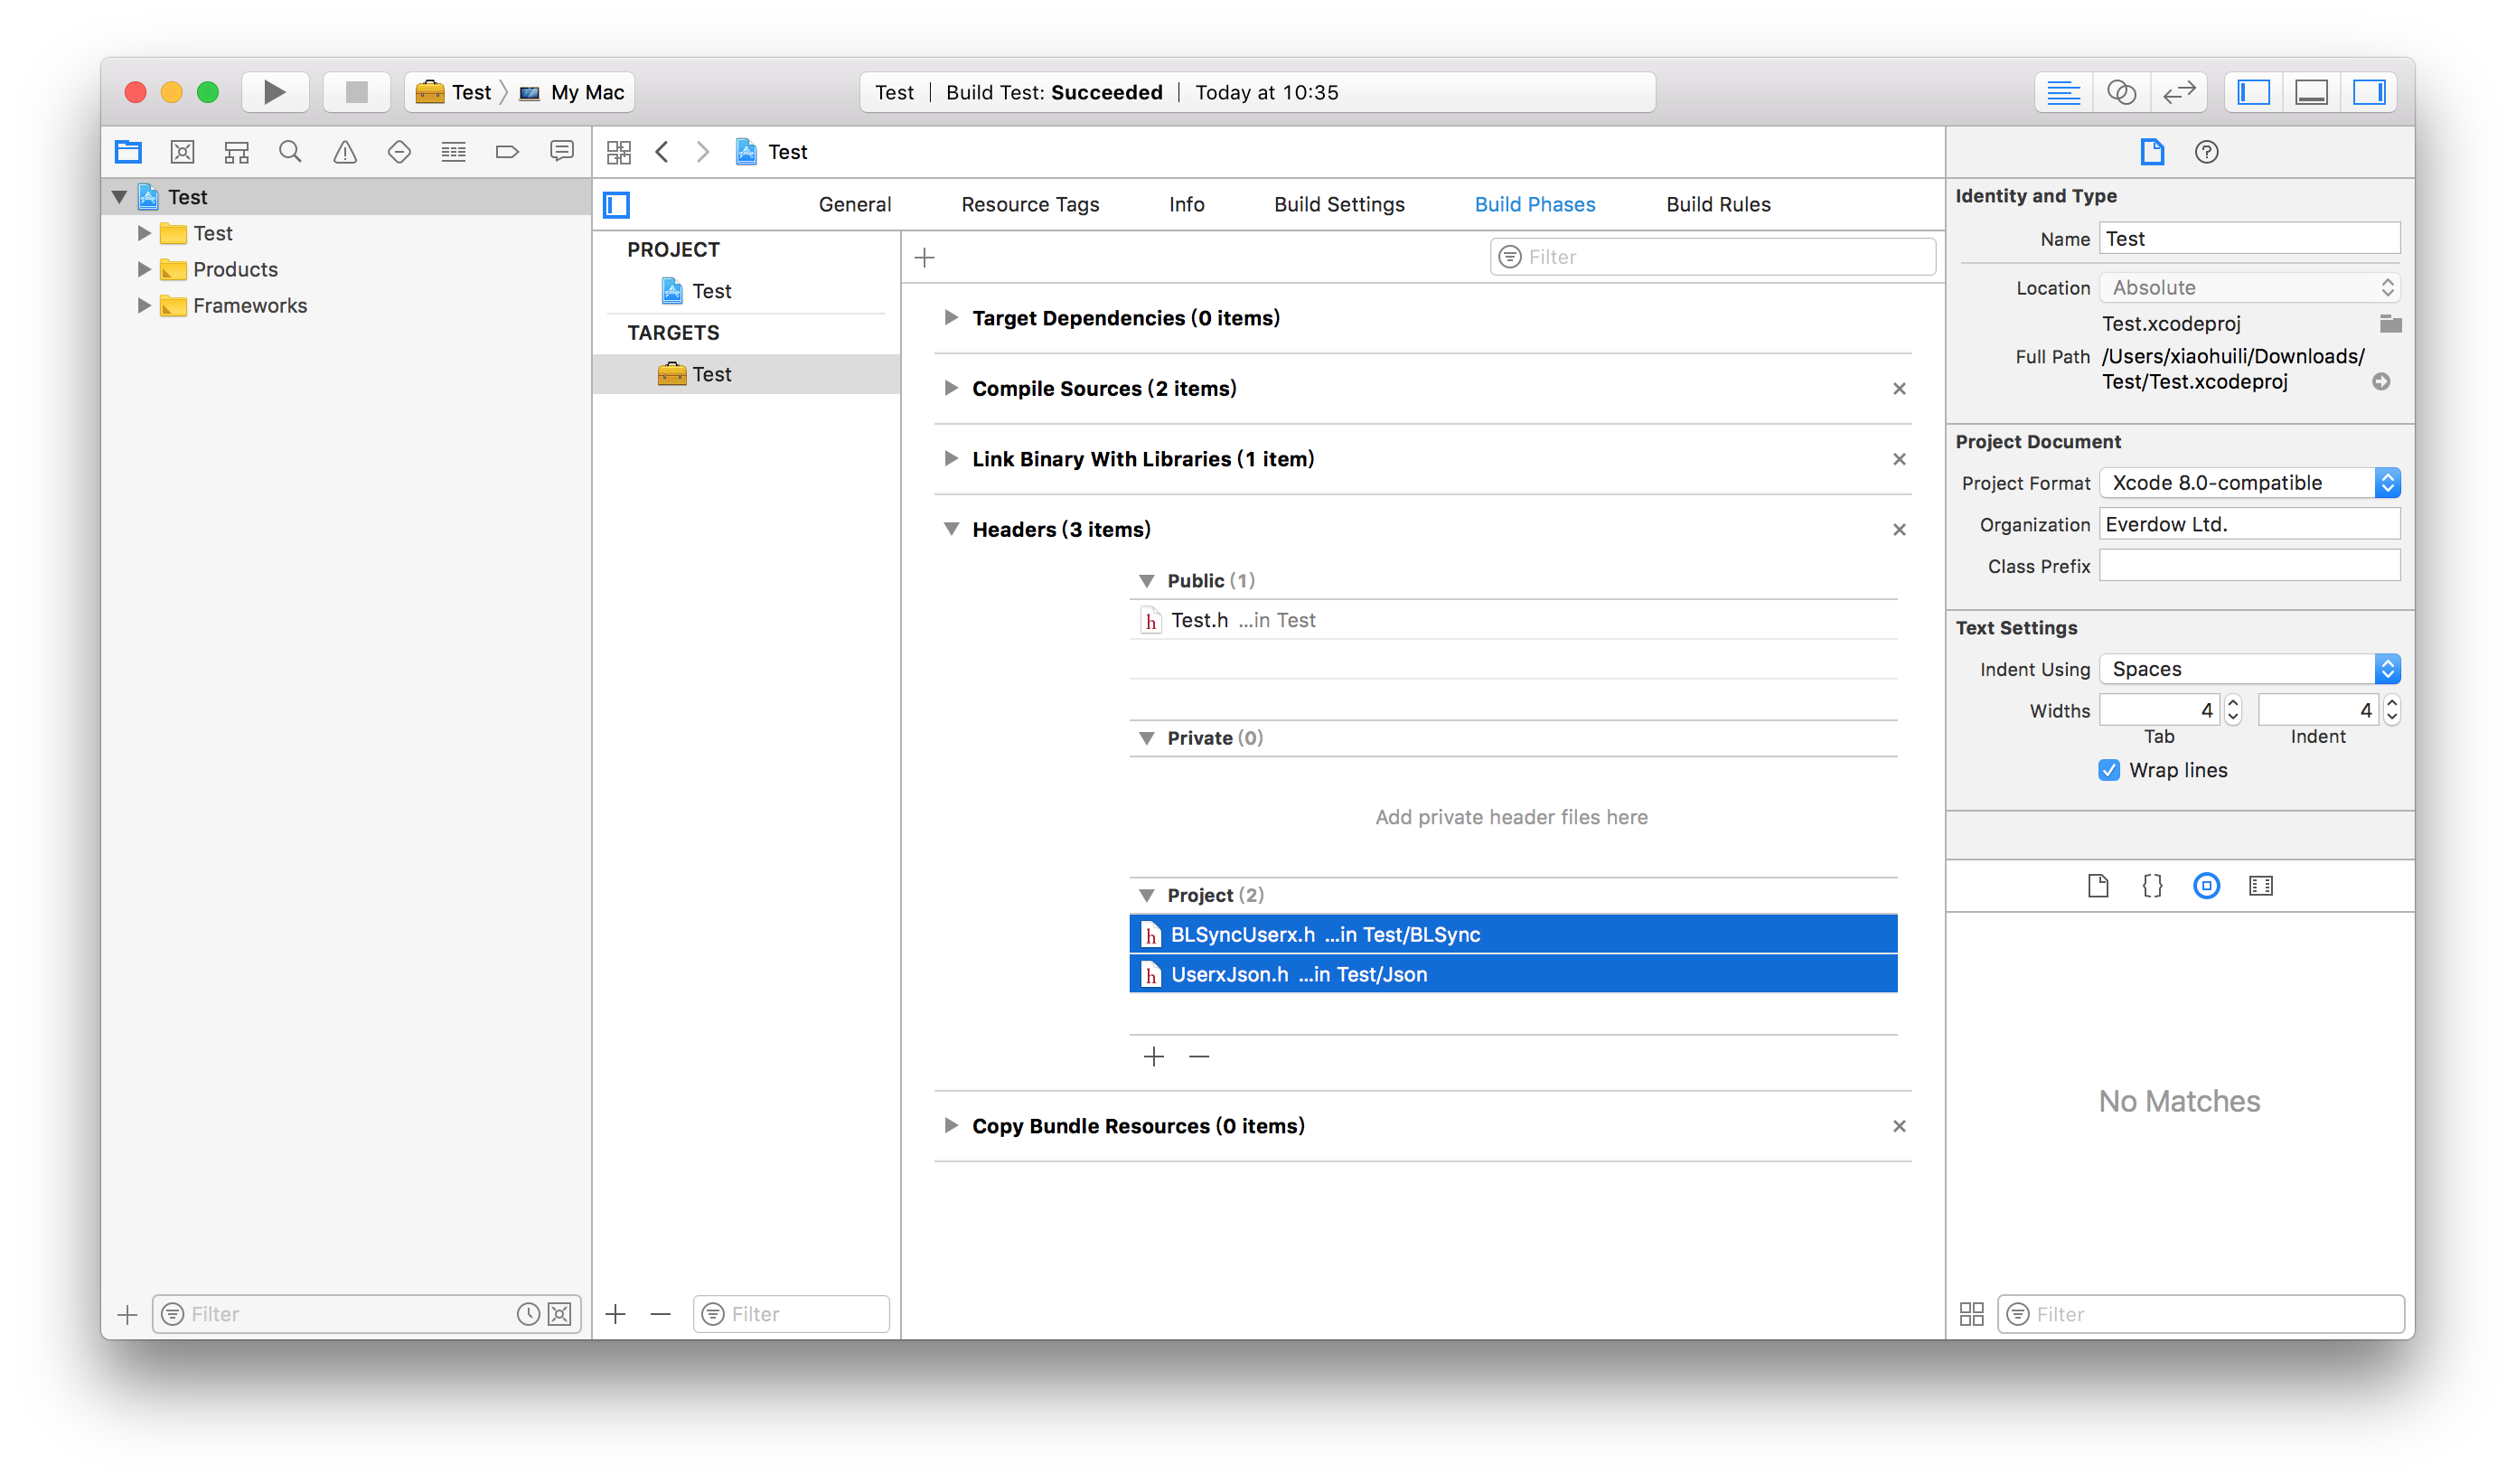
Task: Select the Build Phases tab
Action: click(1535, 205)
